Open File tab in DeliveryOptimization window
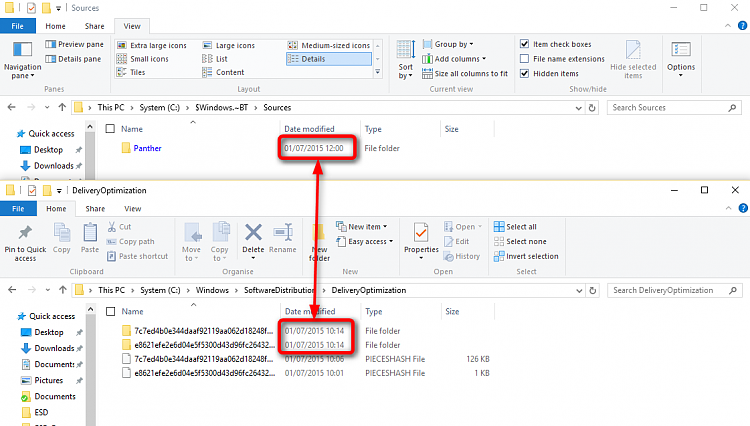 pos(18,209)
